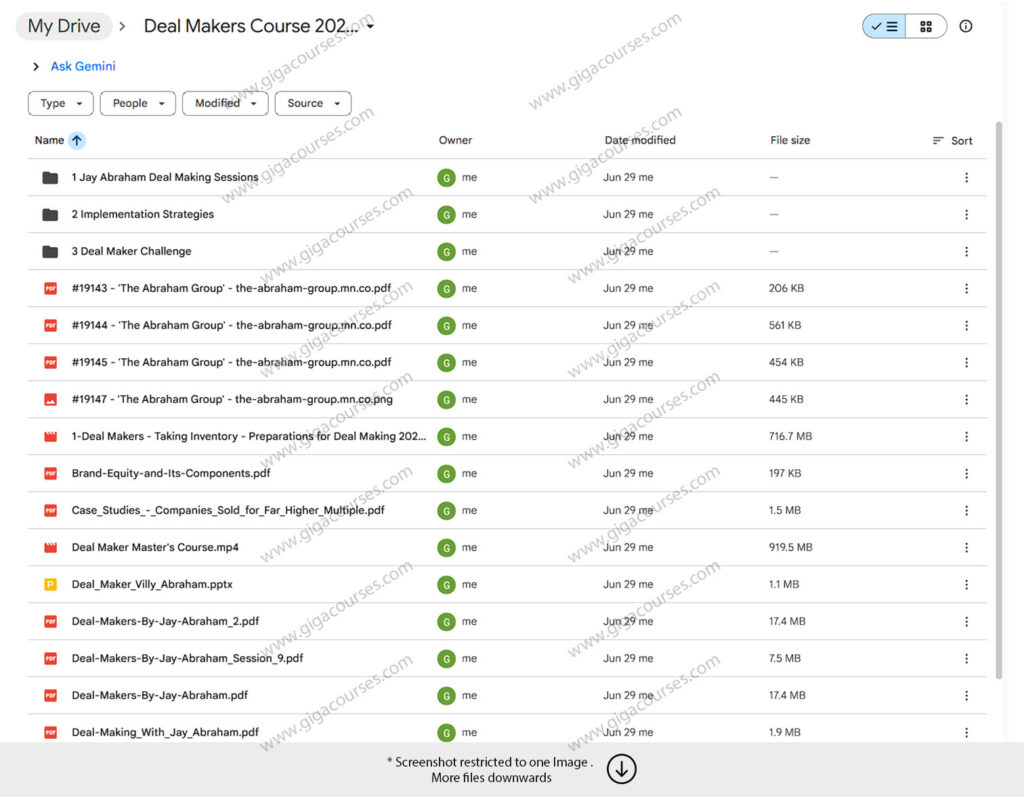This screenshot has width=1024, height=797.
Task: Open more actions for Case_Studies PDF
Action: point(967,511)
